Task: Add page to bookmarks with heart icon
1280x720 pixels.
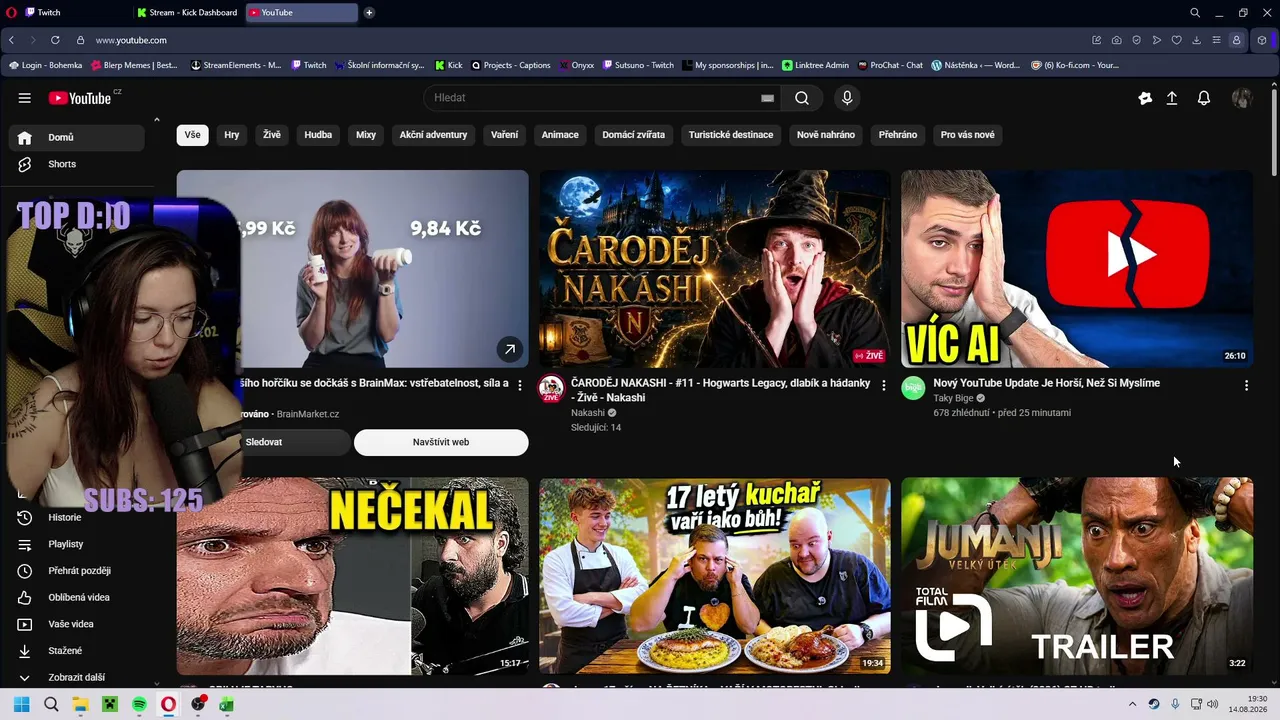Action: click(x=1176, y=40)
